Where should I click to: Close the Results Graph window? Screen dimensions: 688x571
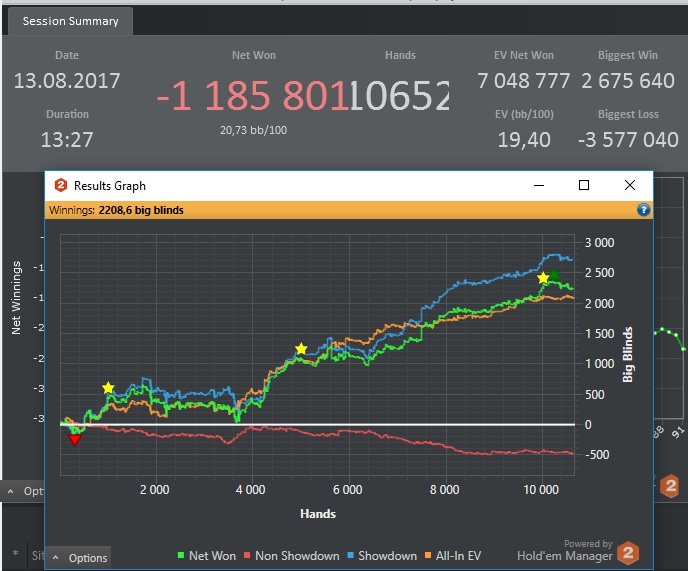coord(630,185)
